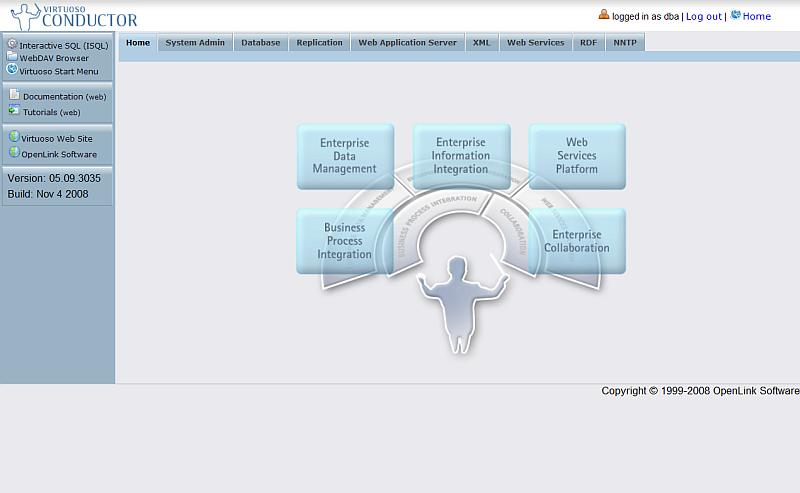Click the Version: 05.09.3035 text
The height and width of the screenshot is (493, 800).
click(x=54, y=178)
